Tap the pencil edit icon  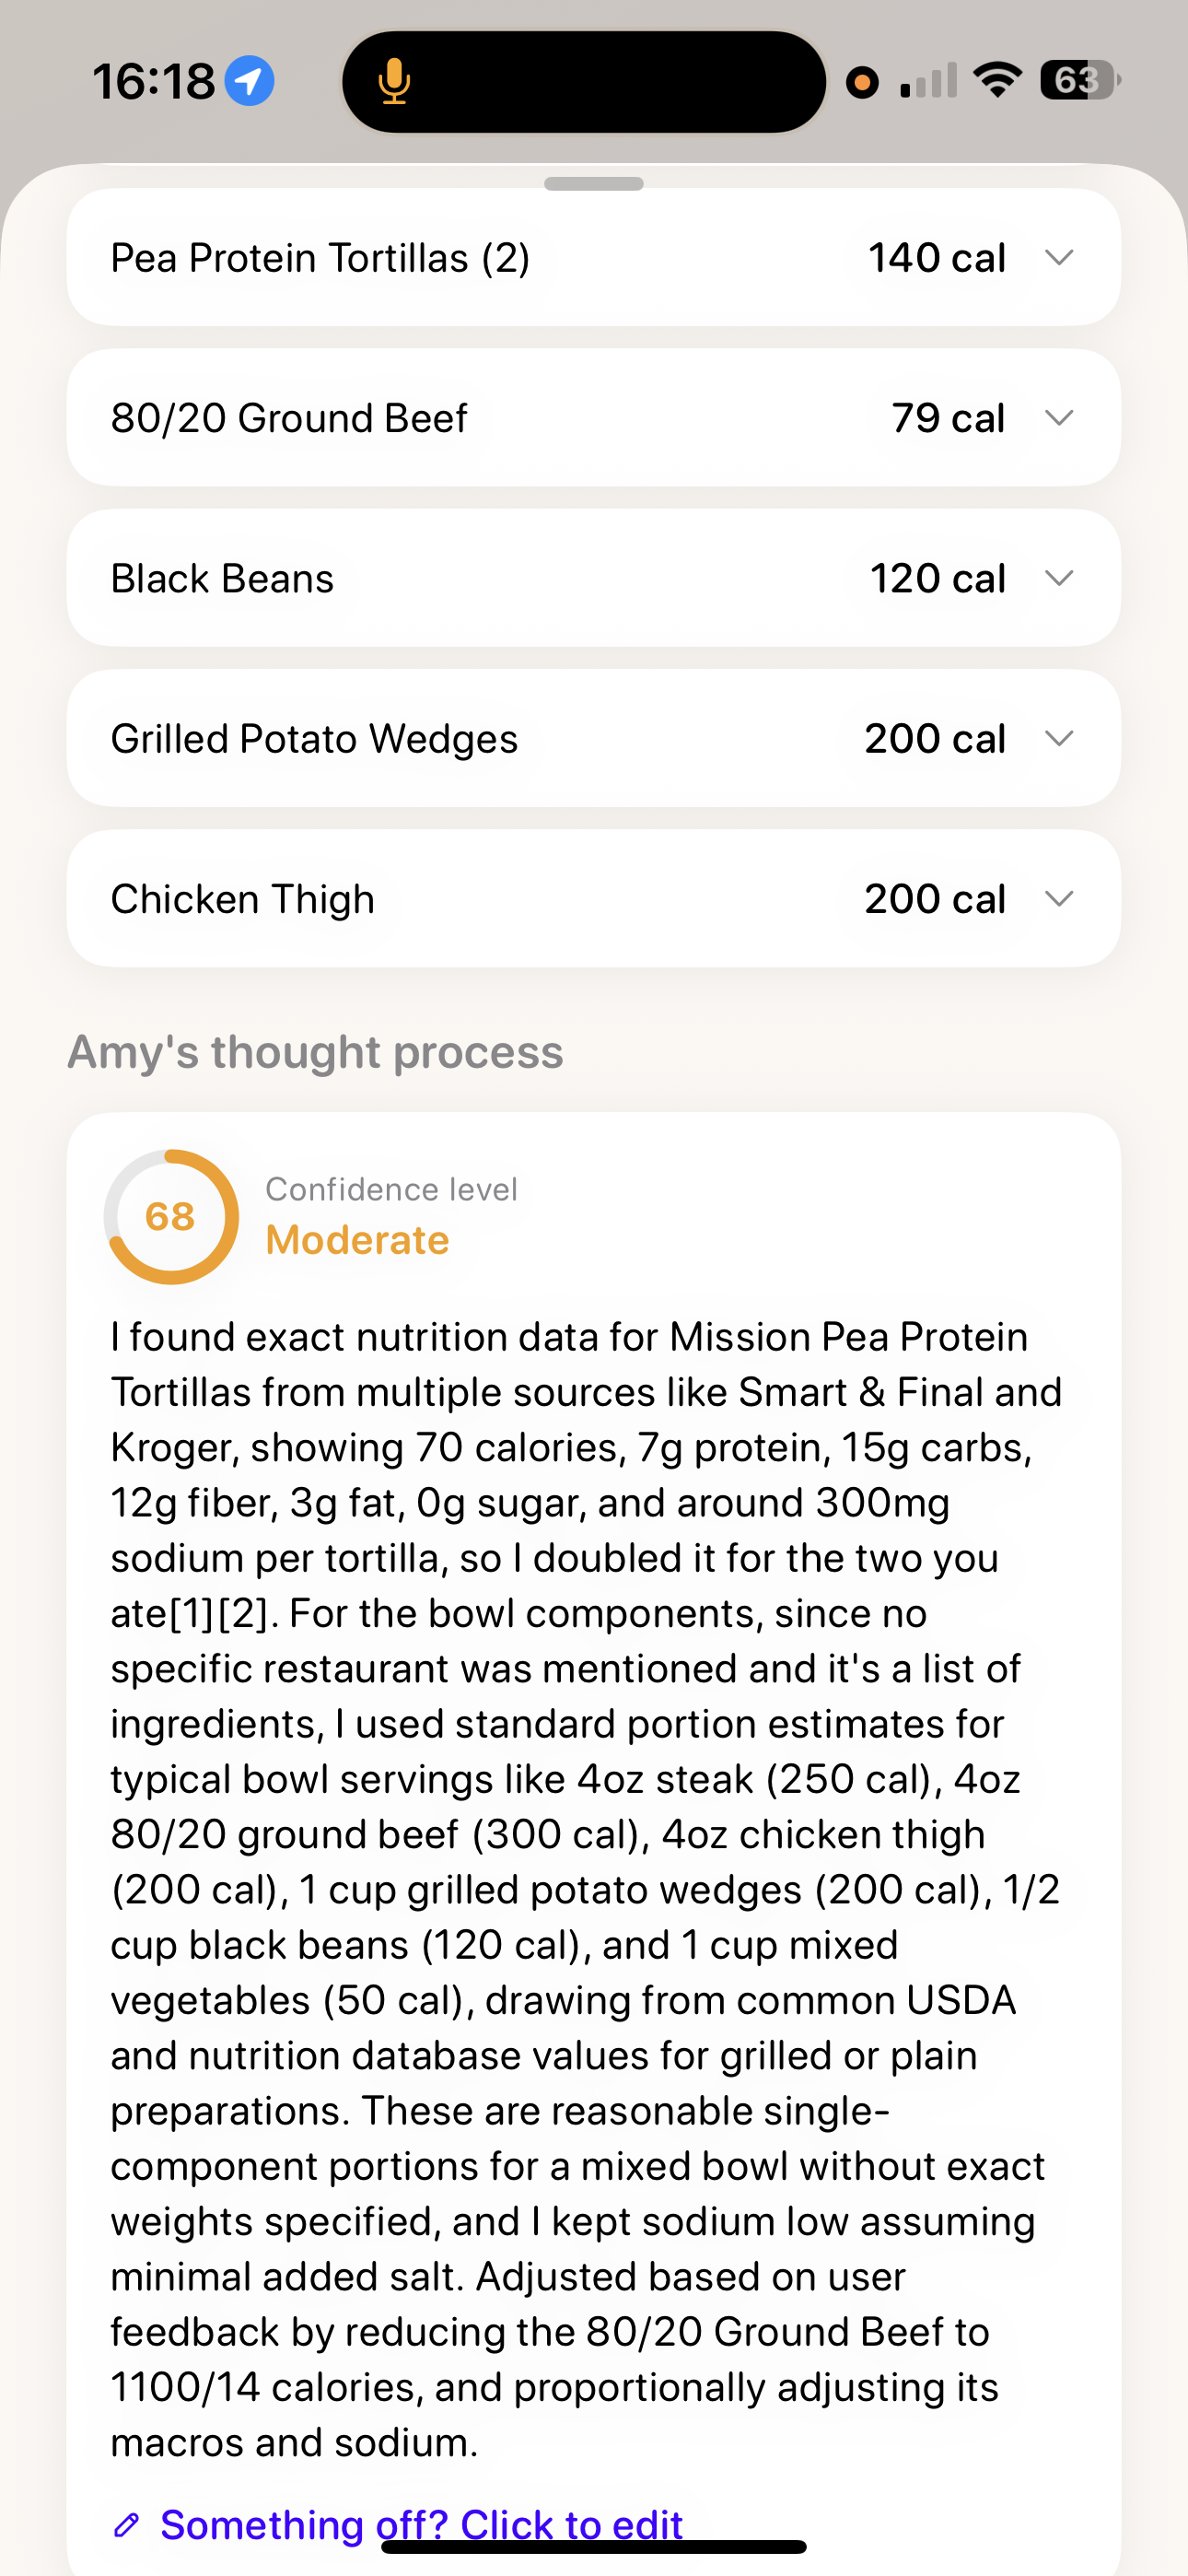point(126,2525)
